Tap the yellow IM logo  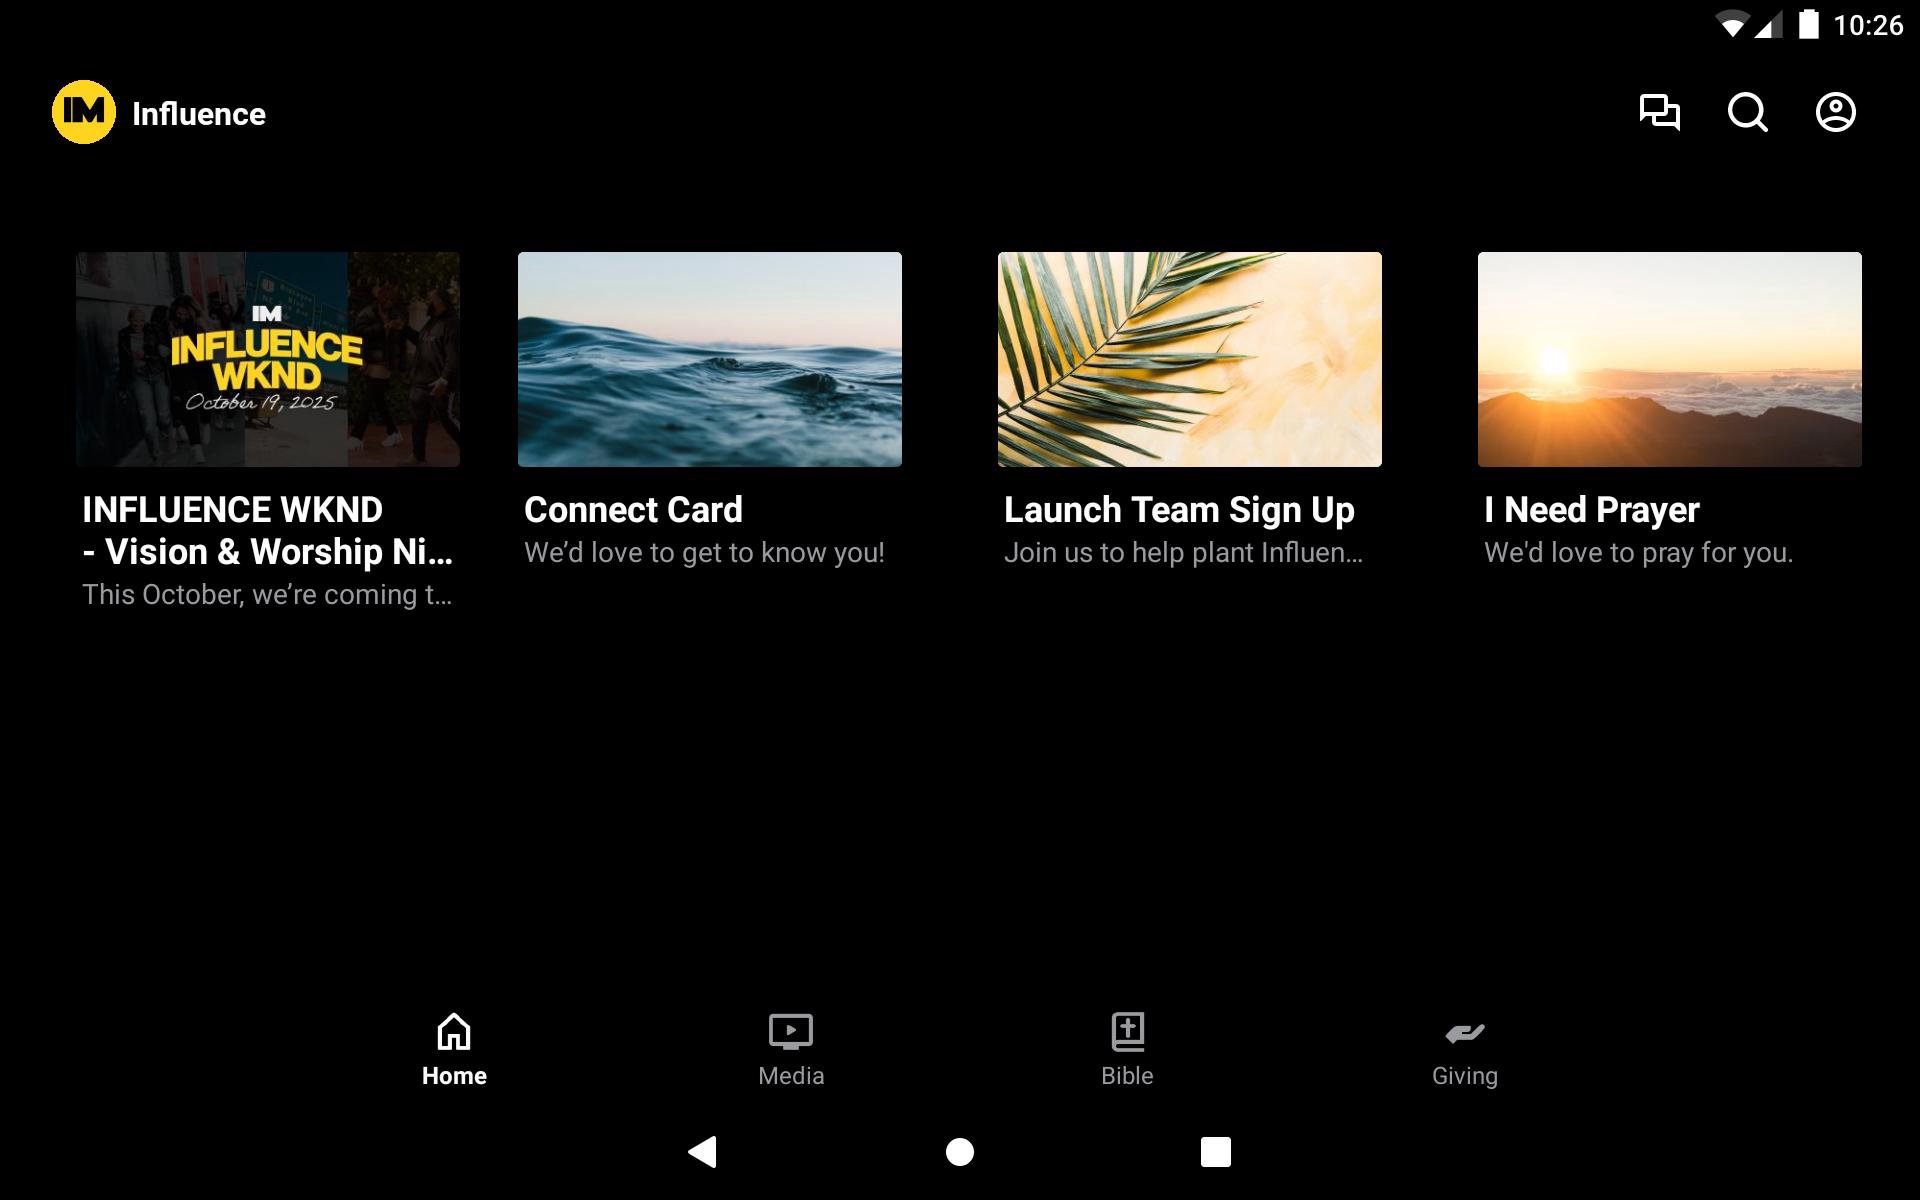click(83, 112)
